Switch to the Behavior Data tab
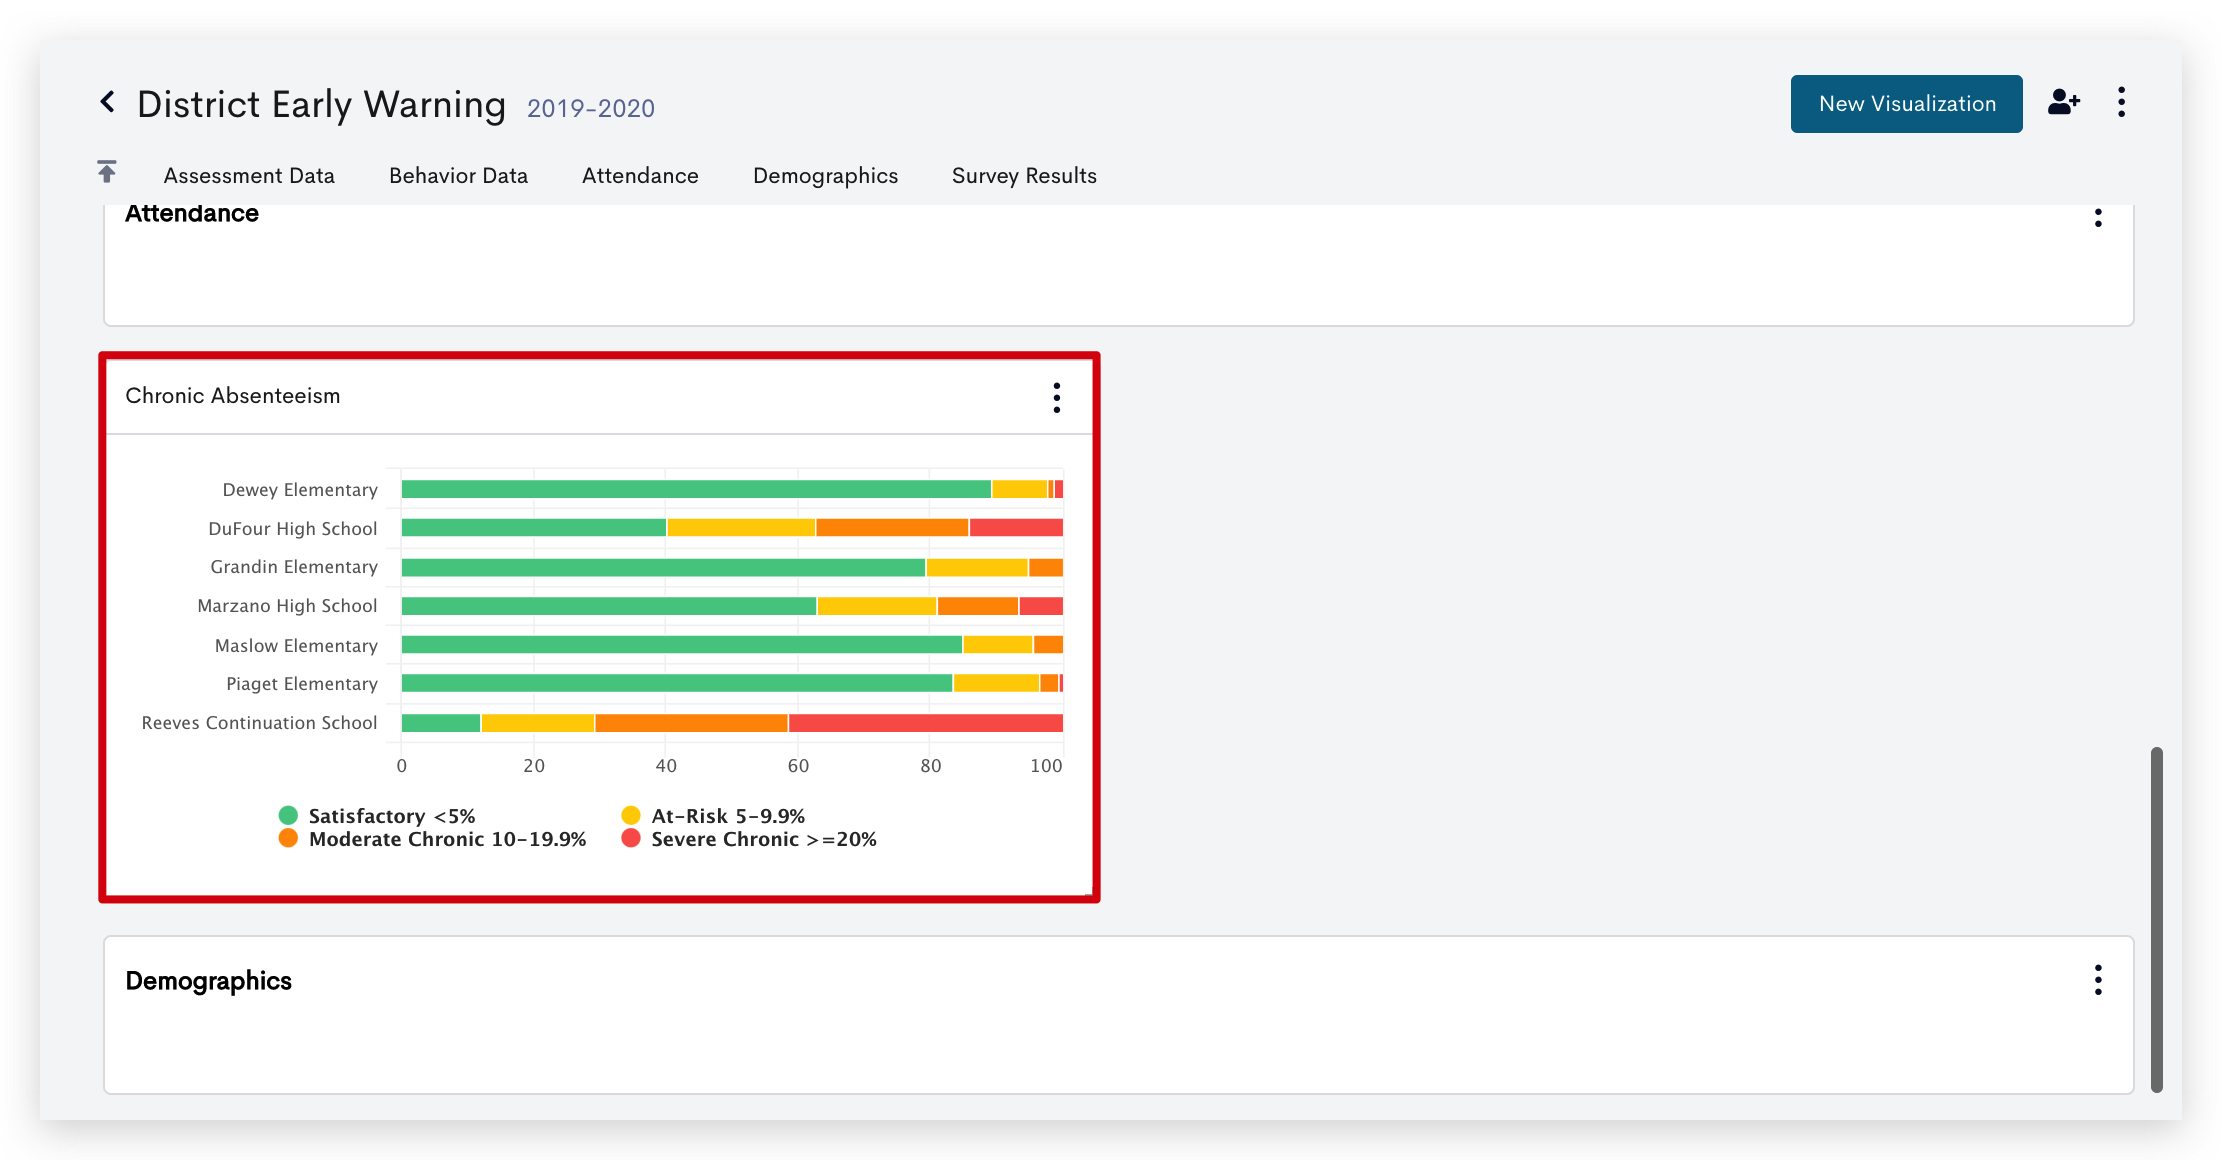The height and width of the screenshot is (1160, 2222). [458, 176]
